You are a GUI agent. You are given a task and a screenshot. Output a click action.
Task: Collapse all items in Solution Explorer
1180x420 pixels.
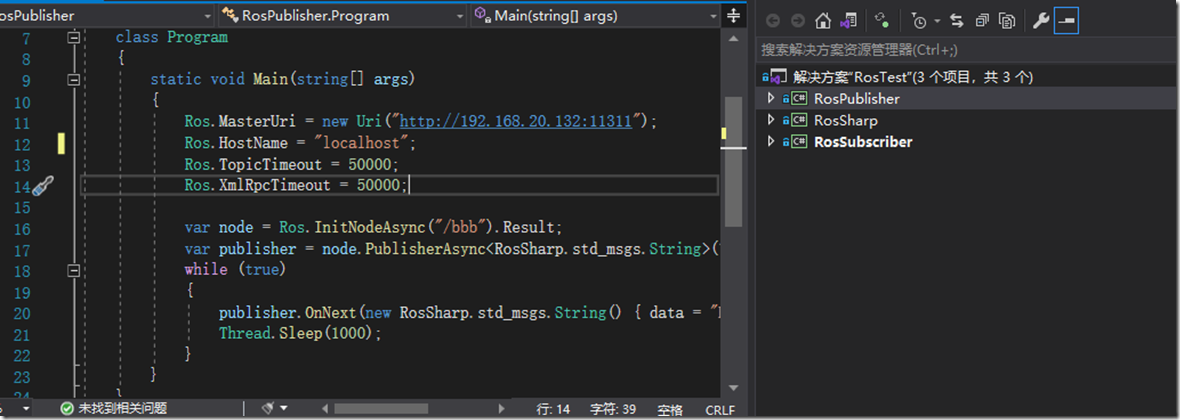coord(982,21)
